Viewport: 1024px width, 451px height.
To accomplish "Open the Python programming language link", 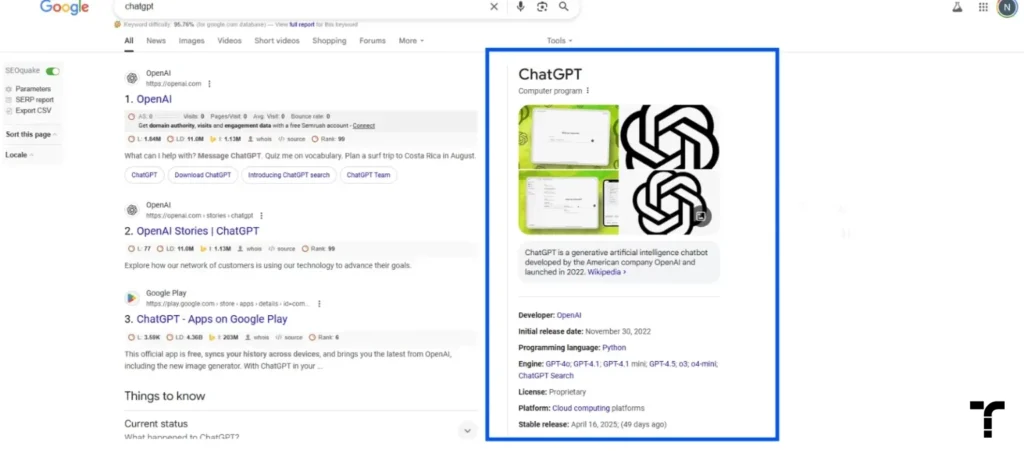I will pyautogui.click(x=614, y=348).
